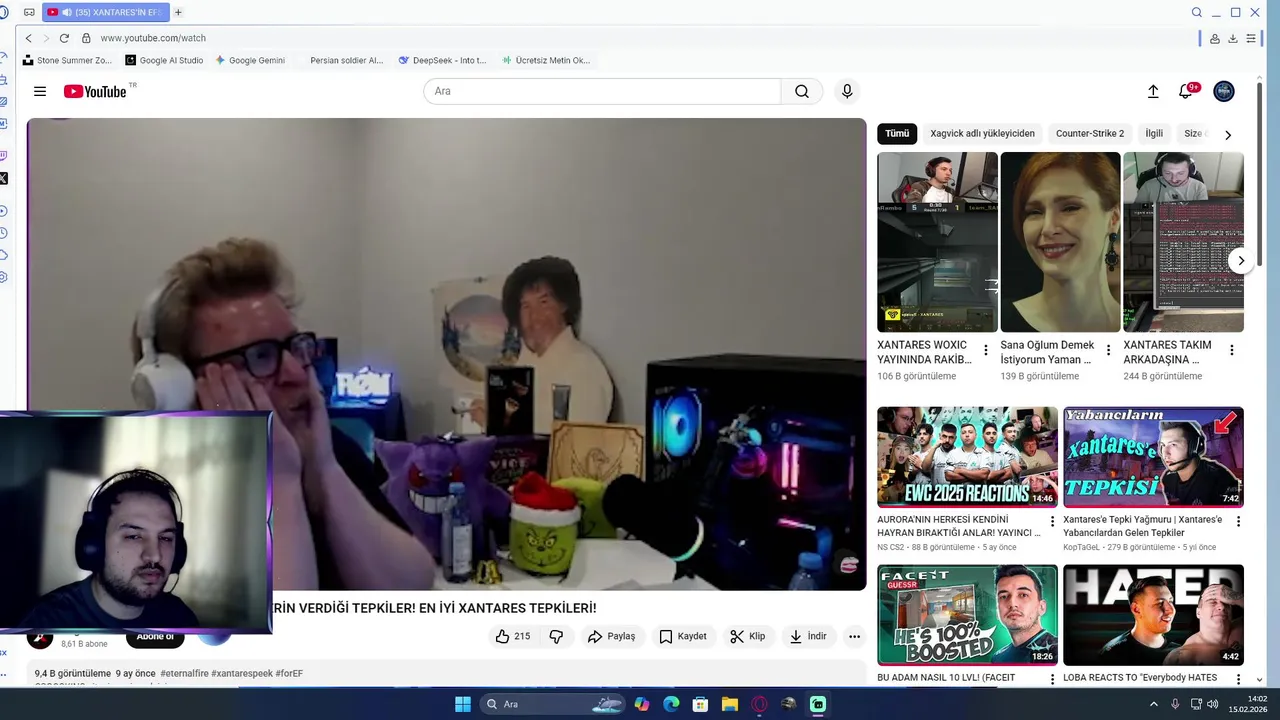Start voice search with the microphone icon

[847, 91]
